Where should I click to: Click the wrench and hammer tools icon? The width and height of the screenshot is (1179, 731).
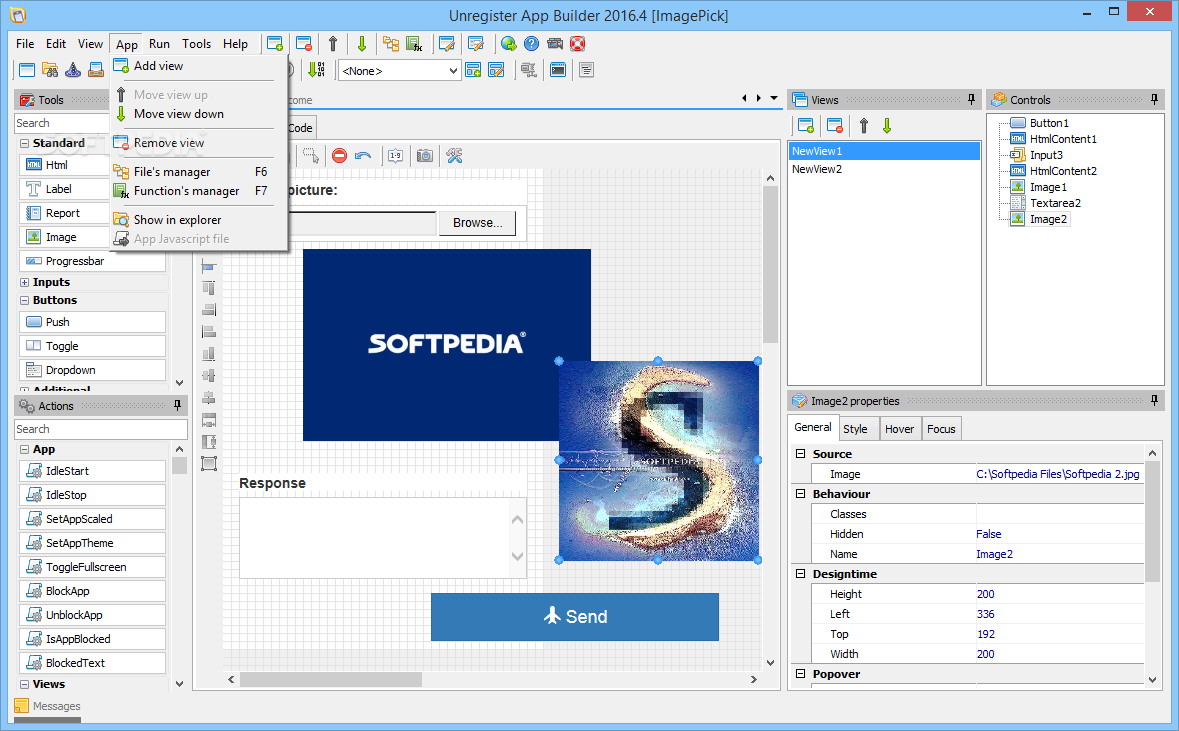(454, 156)
